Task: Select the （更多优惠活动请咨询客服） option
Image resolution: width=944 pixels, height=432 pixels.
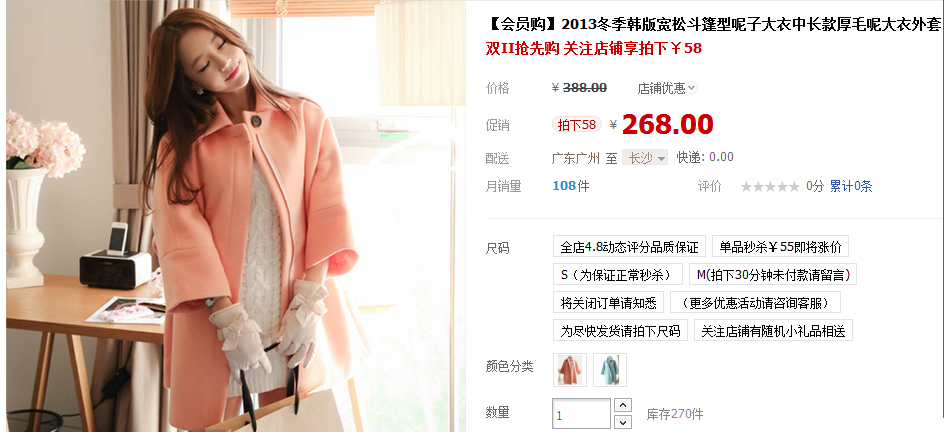Action: point(756,302)
